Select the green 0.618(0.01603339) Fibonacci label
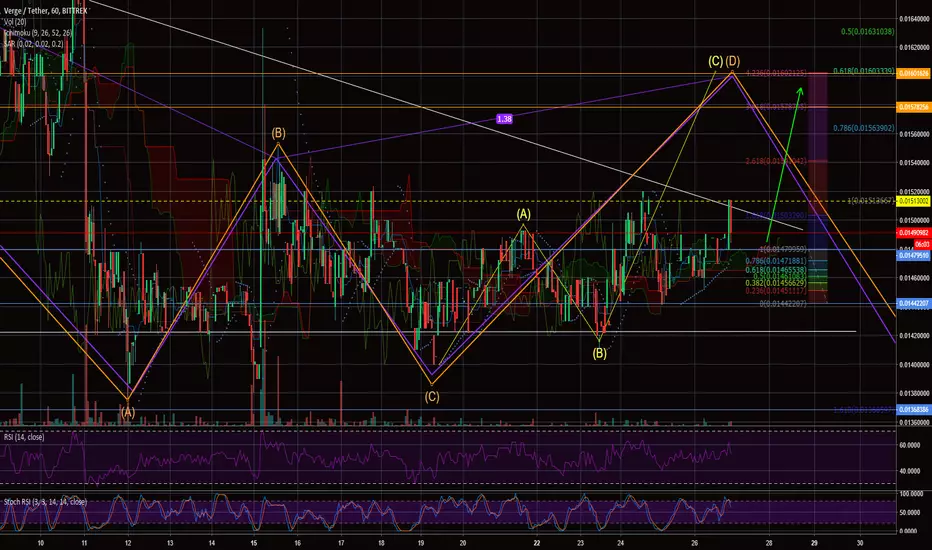Image resolution: width=932 pixels, height=550 pixels. 863,71
